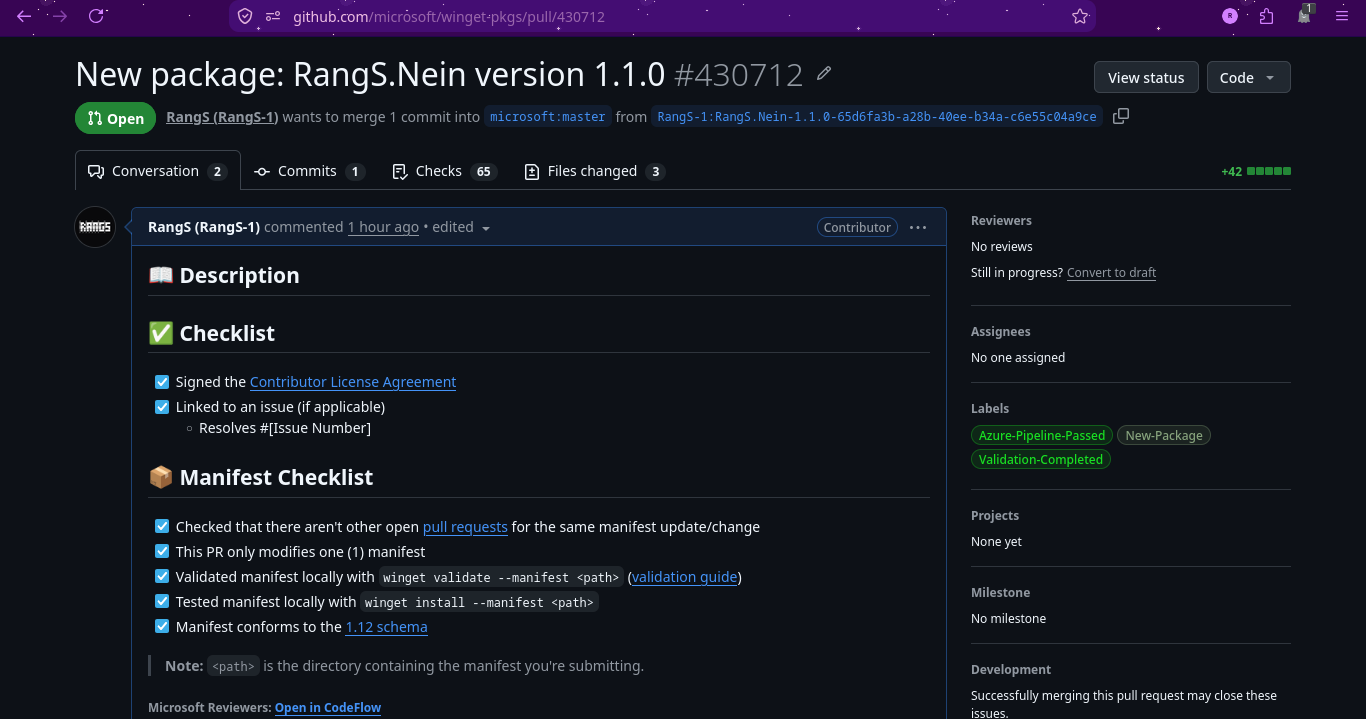Open the browser hamburger menu
This screenshot has height=719, width=1366.
(1342, 16)
